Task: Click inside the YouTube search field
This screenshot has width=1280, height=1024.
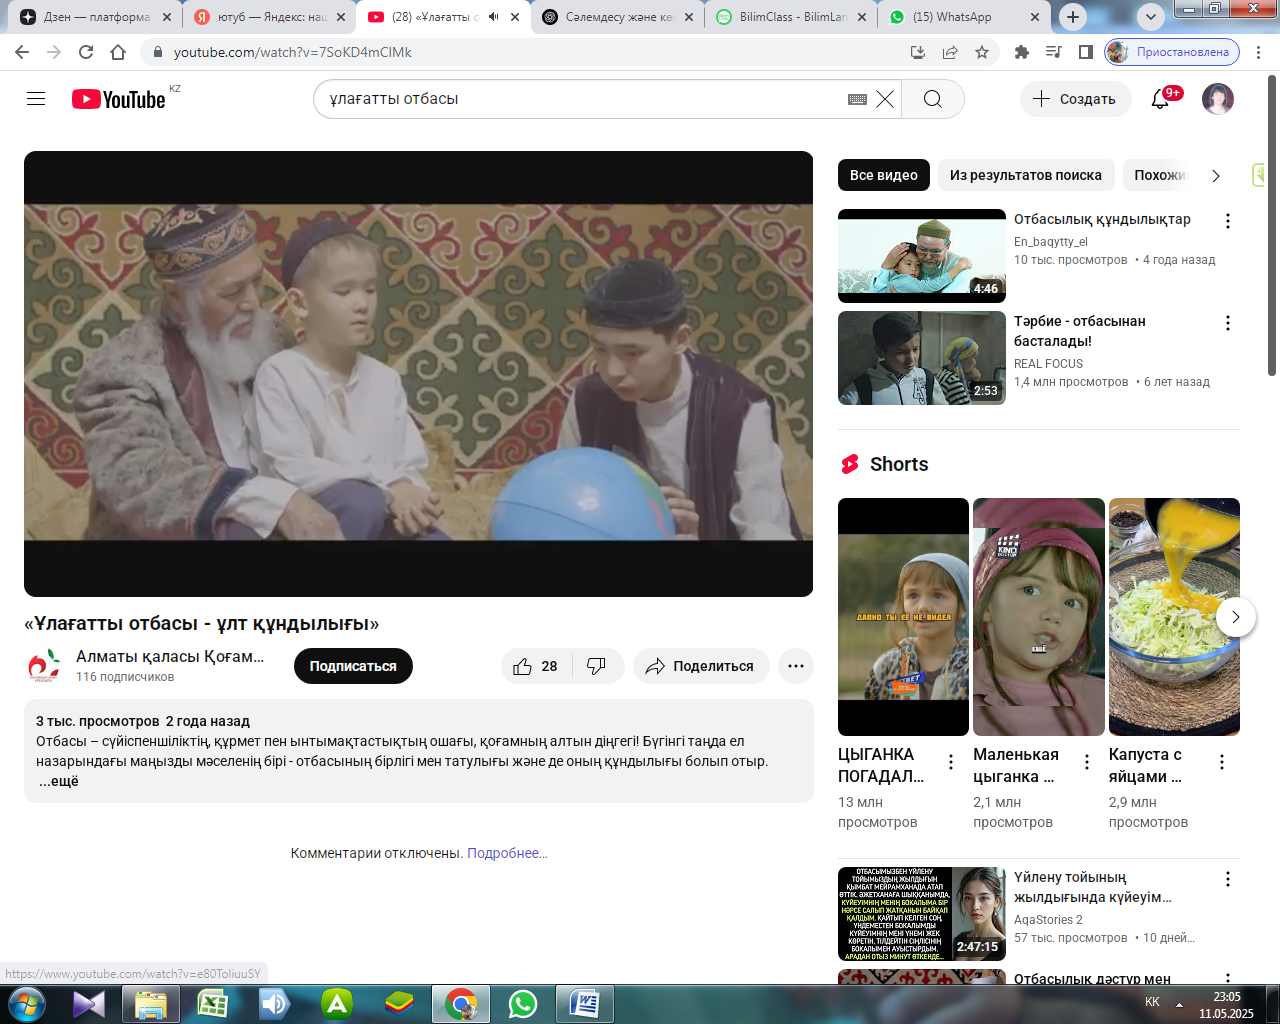Action: [585, 99]
